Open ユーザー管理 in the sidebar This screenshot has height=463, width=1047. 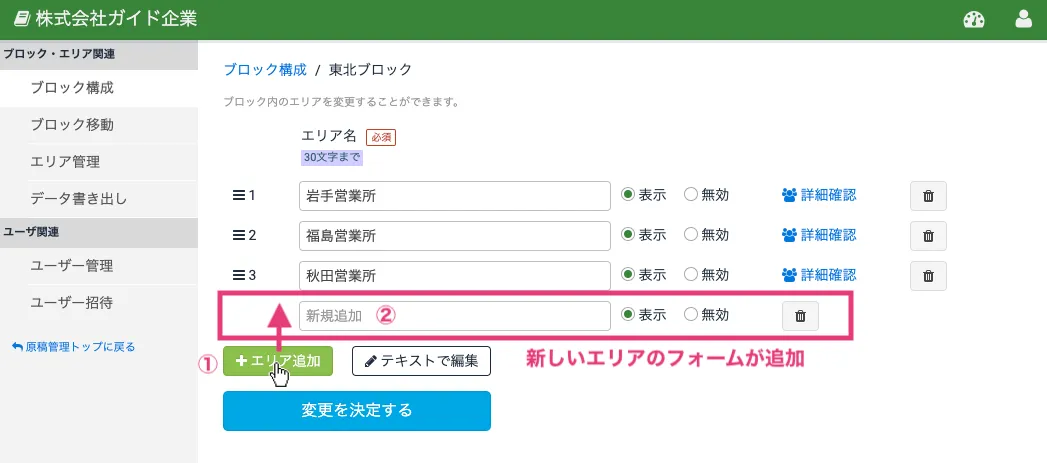tap(99, 266)
